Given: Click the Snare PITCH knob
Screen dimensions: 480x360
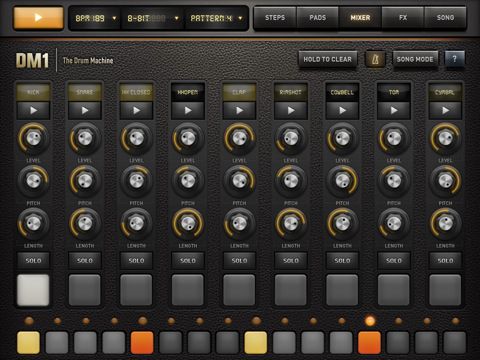Looking at the screenshot, I should 85,181.
